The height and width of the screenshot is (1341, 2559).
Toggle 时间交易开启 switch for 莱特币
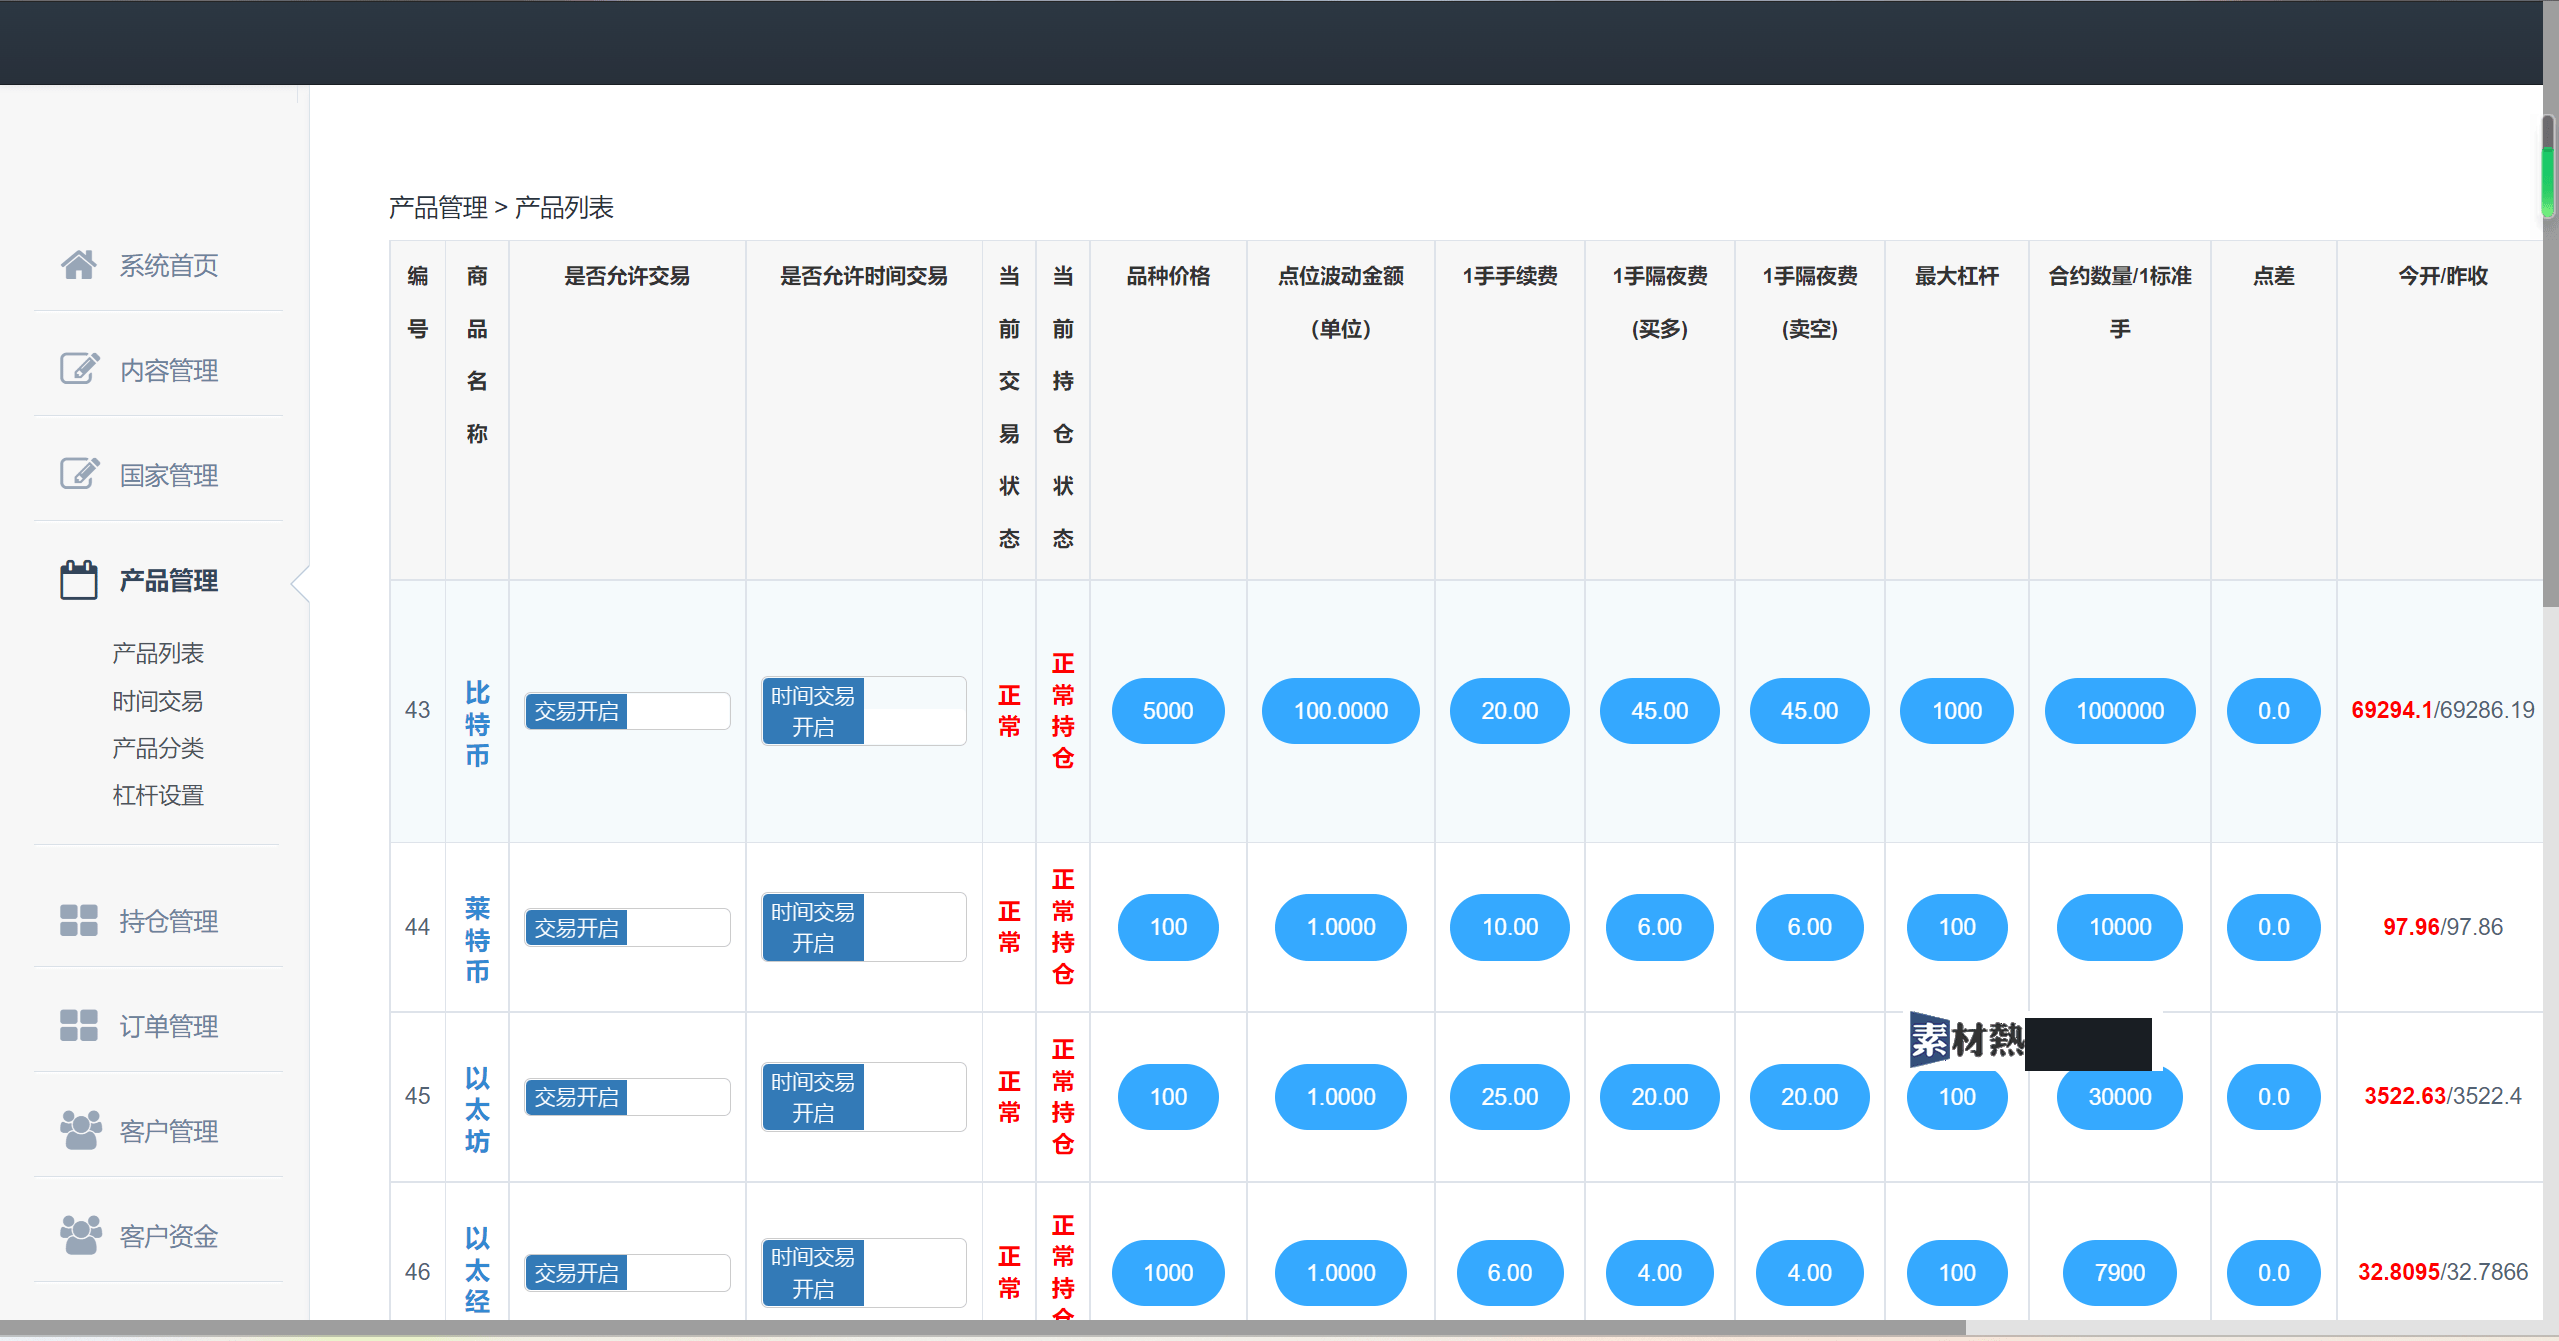coord(864,927)
